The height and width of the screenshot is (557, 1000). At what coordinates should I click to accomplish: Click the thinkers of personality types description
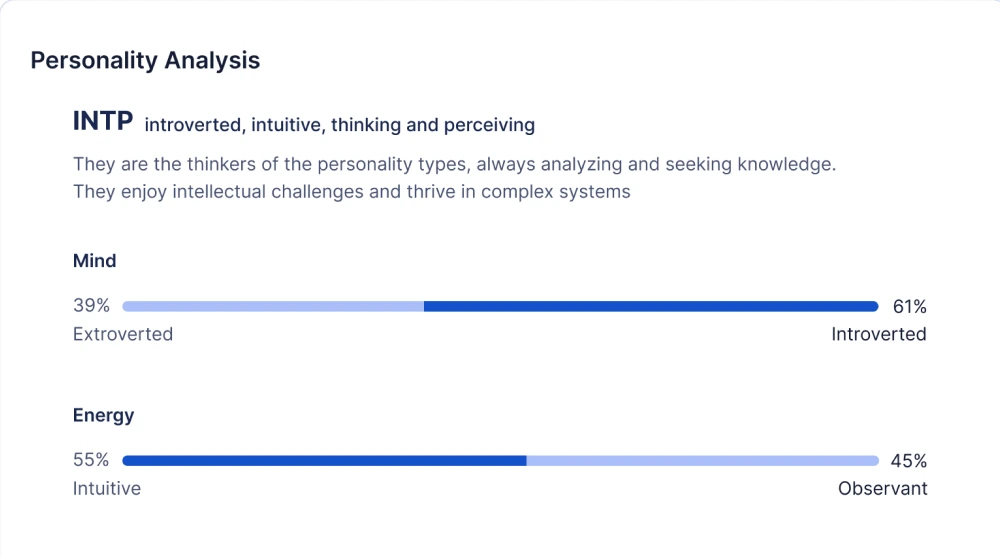click(x=454, y=164)
